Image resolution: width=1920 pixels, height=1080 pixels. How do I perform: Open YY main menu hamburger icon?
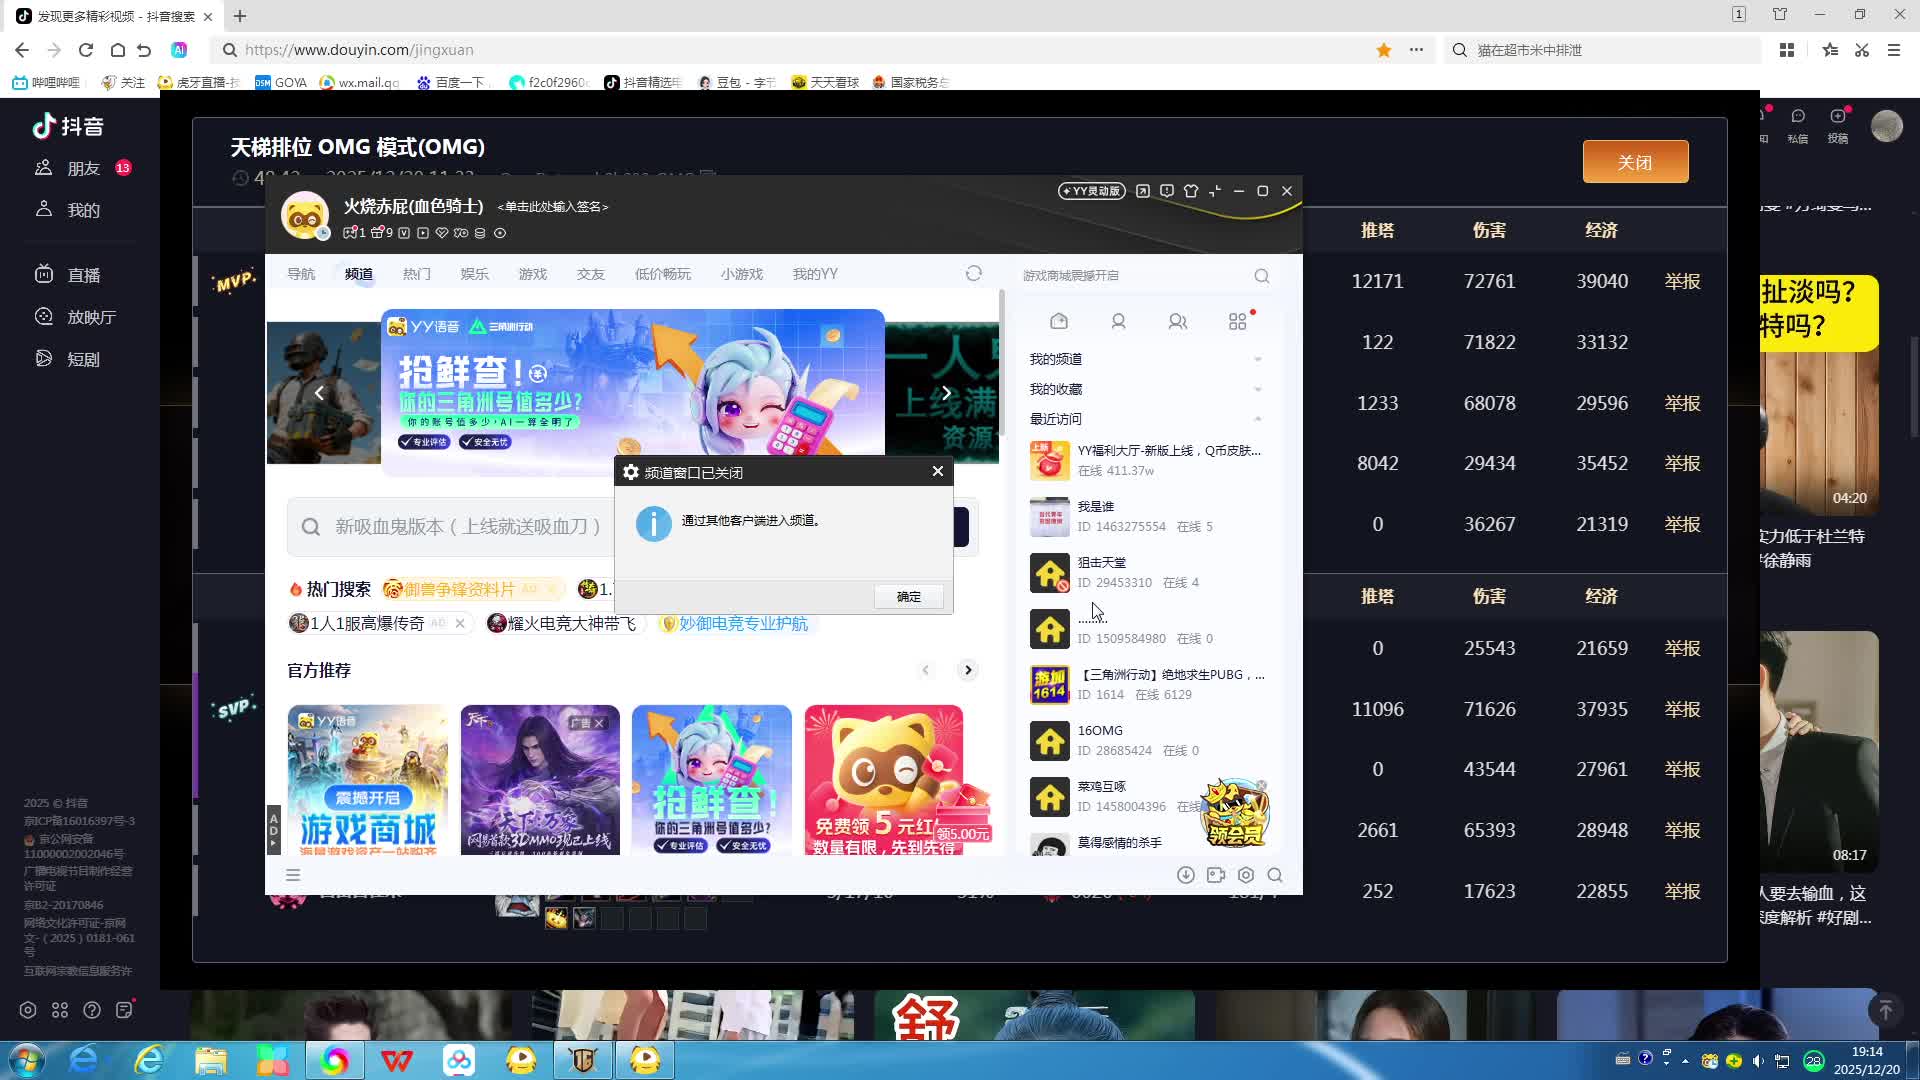(x=293, y=875)
